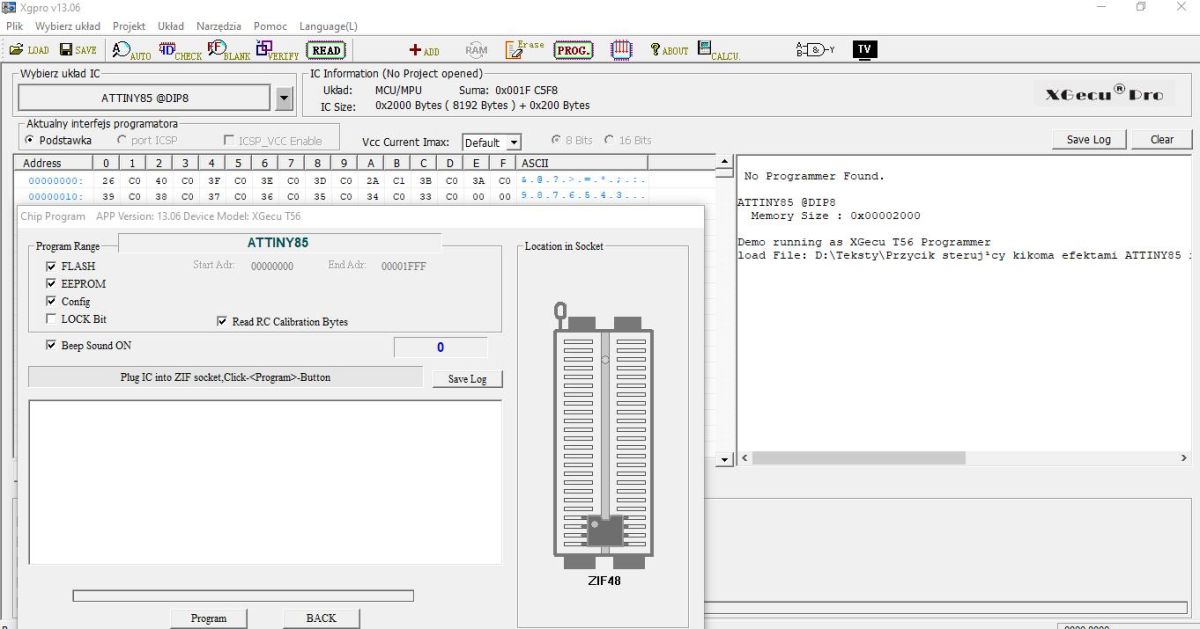1200x629 pixels.
Task: Click the Erase toolbar icon
Action: [x=525, y=49]
